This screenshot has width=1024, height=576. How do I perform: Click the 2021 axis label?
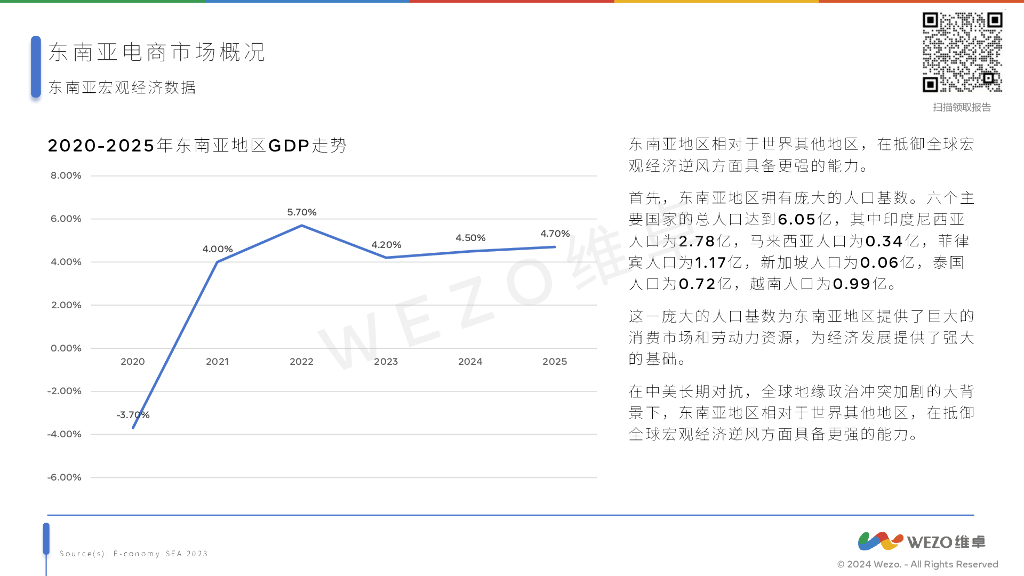[217, 361]
